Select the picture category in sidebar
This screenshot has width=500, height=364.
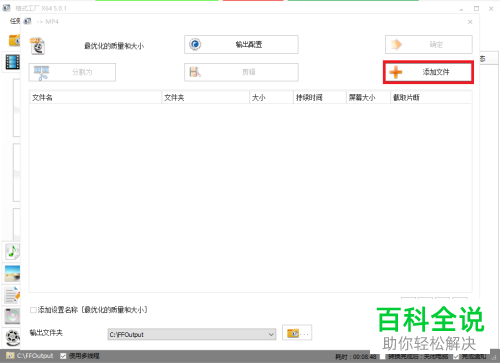(12, 274)
